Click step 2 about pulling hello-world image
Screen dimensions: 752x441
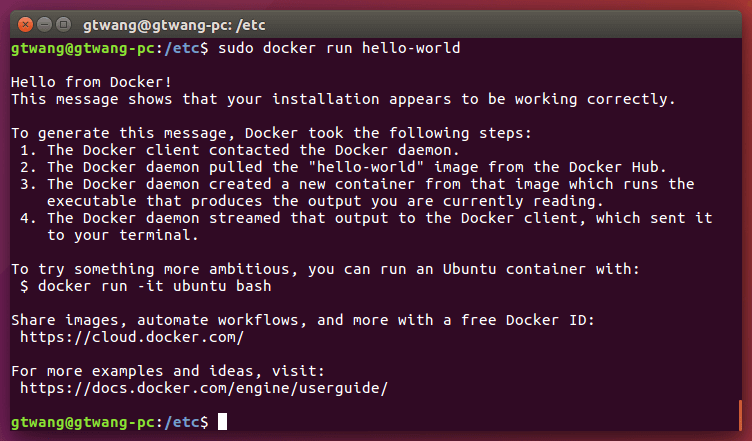click(343, 167)
